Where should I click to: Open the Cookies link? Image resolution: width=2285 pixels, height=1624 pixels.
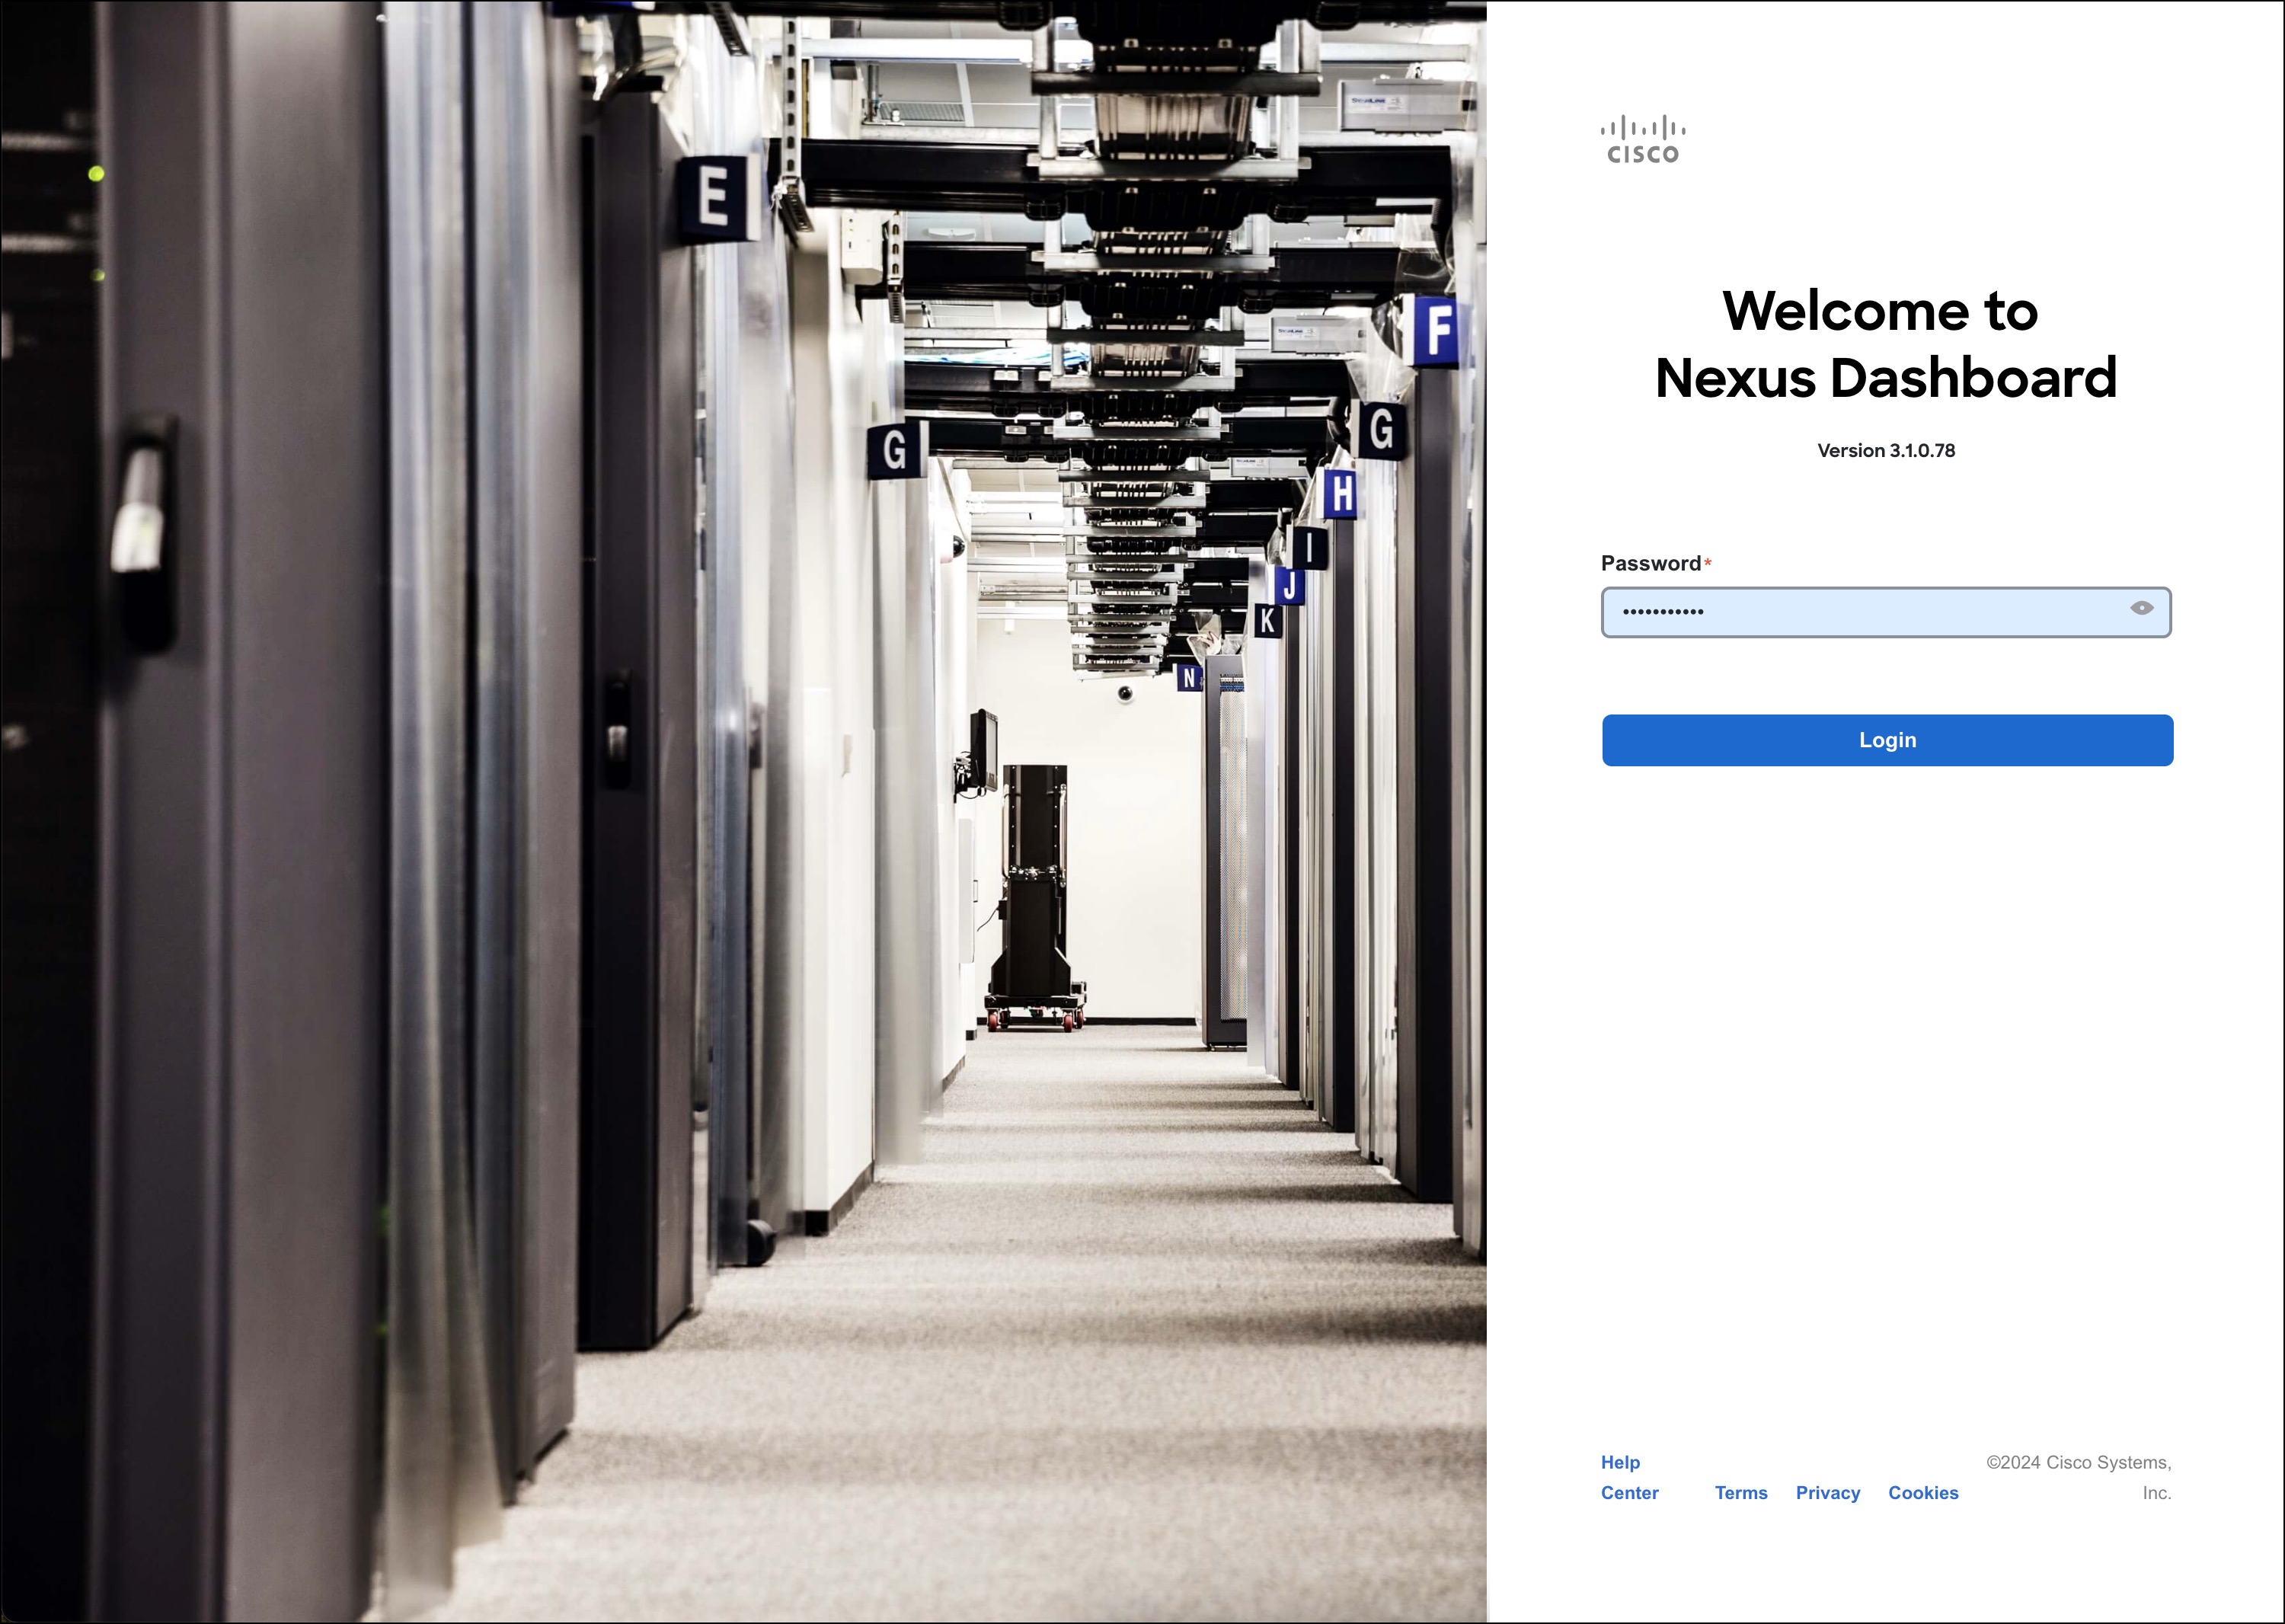(1923, 1492)
